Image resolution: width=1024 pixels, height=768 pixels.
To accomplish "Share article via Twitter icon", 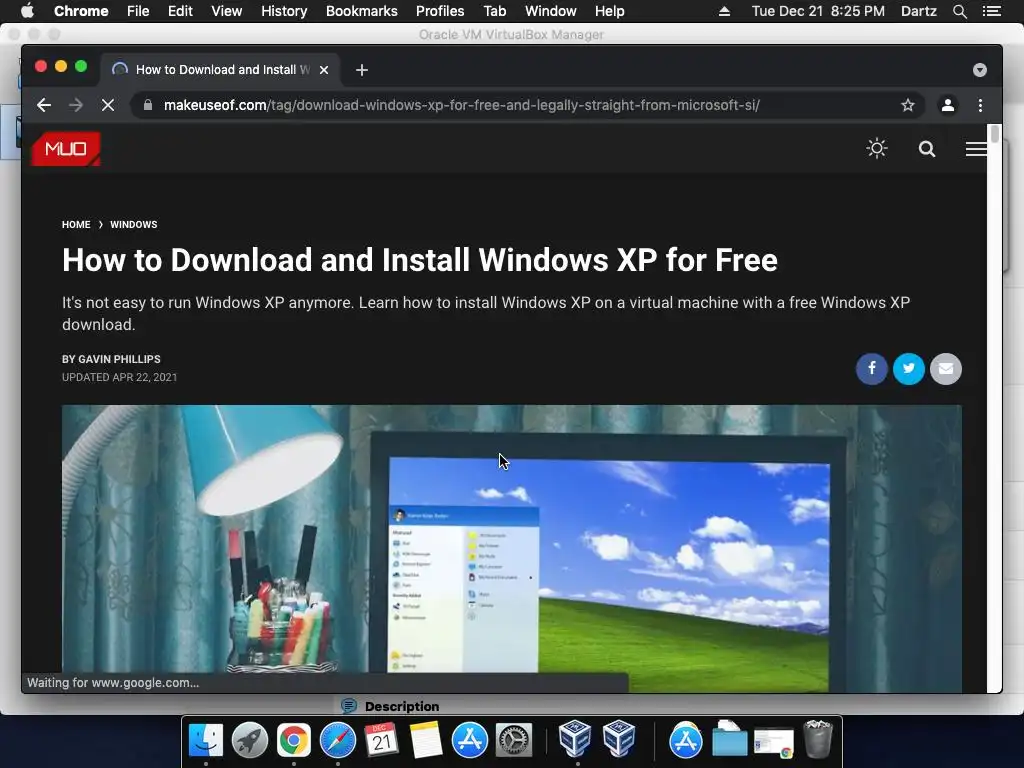I will click(908, 369).
